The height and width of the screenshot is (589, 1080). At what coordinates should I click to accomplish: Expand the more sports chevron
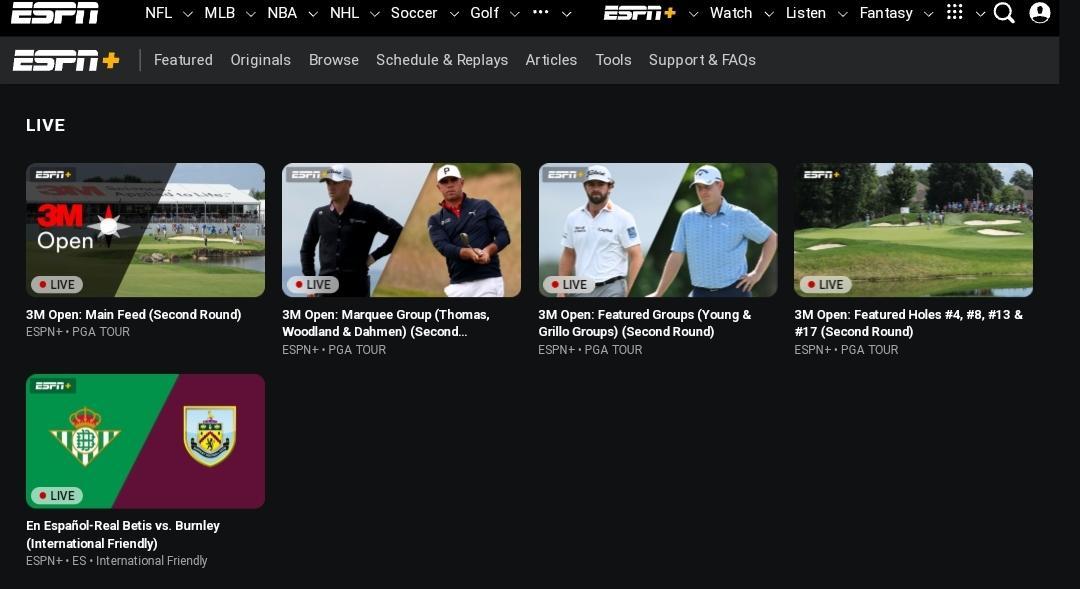click(566, 14)
